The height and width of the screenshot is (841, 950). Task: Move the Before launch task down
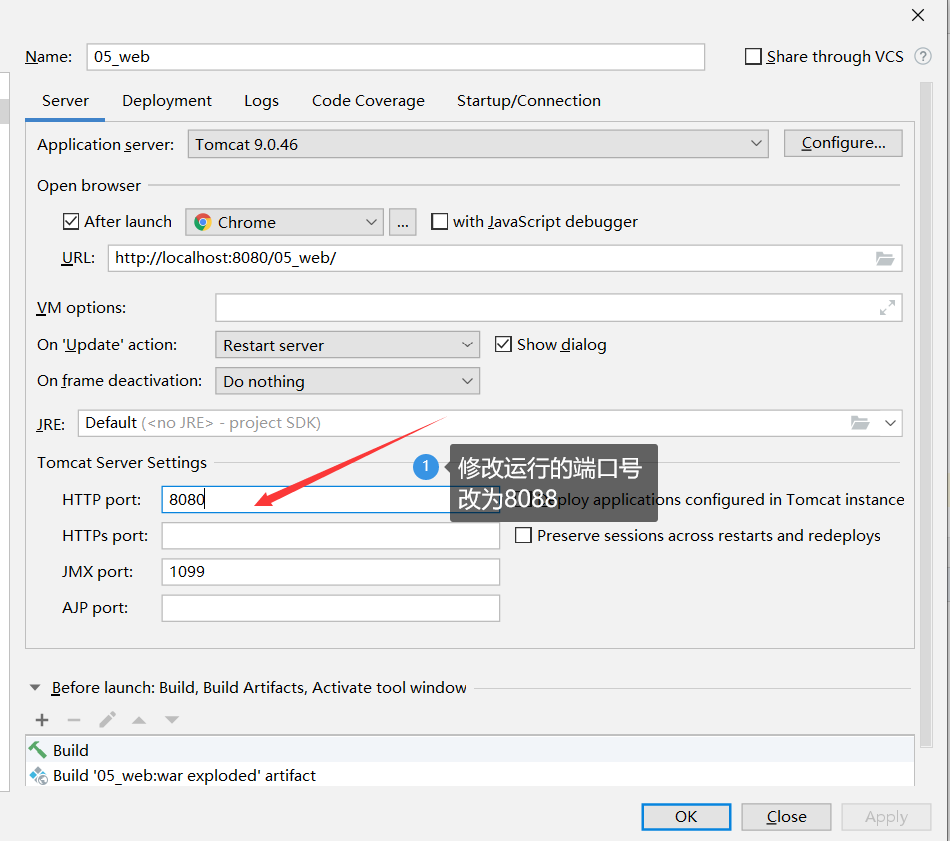(170, 719)
